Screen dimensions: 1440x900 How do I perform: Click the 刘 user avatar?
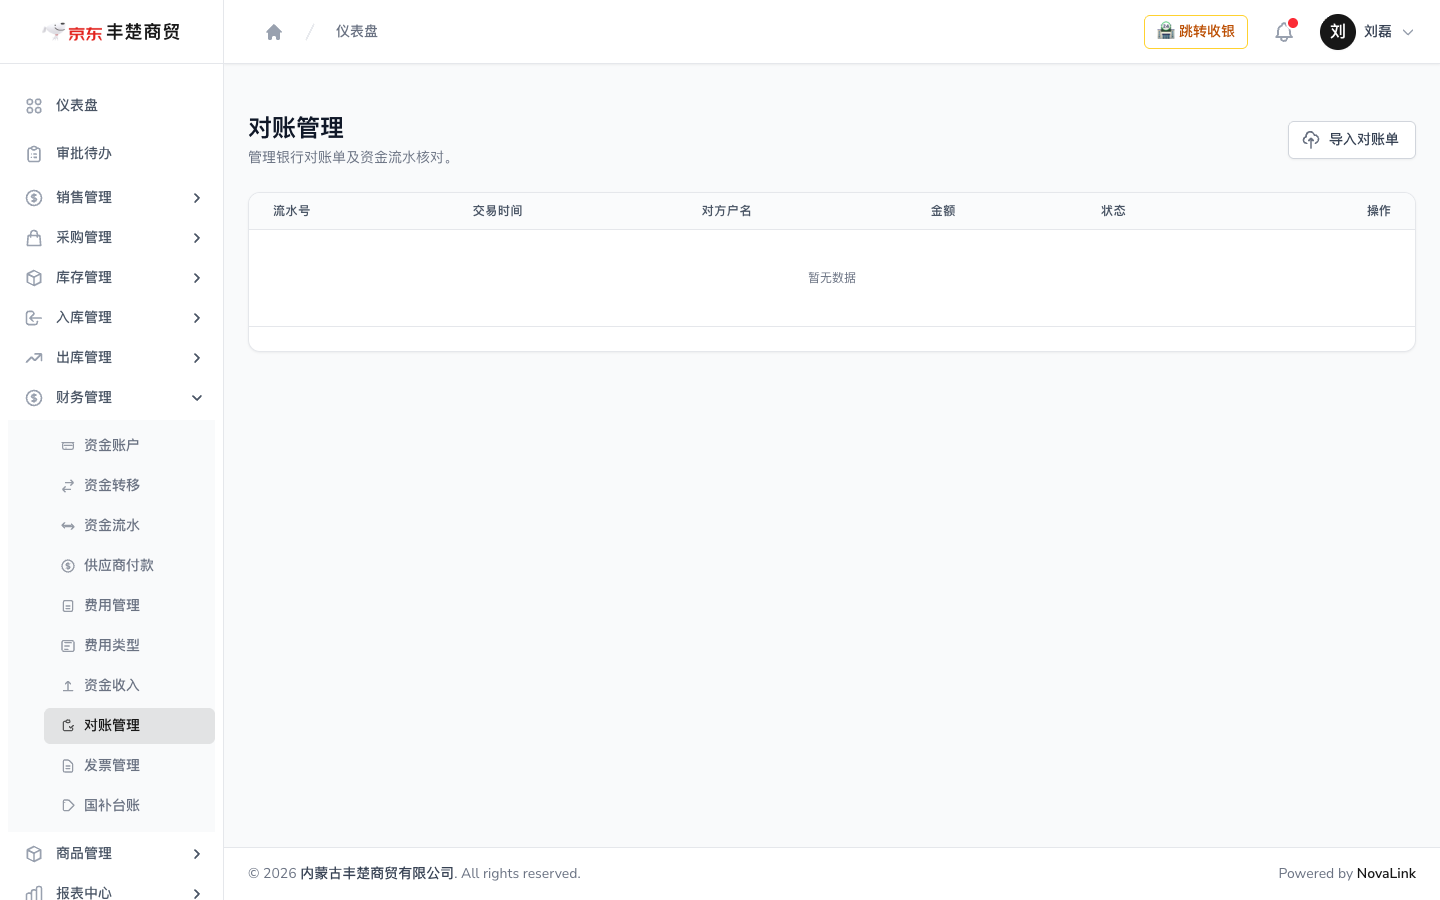1338,32
